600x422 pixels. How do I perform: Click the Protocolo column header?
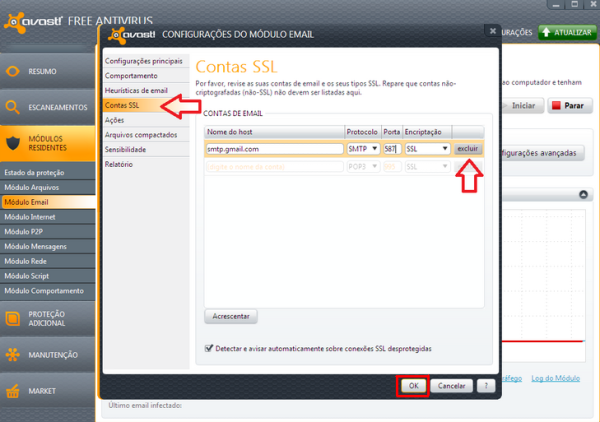click(x=363, y=132)
